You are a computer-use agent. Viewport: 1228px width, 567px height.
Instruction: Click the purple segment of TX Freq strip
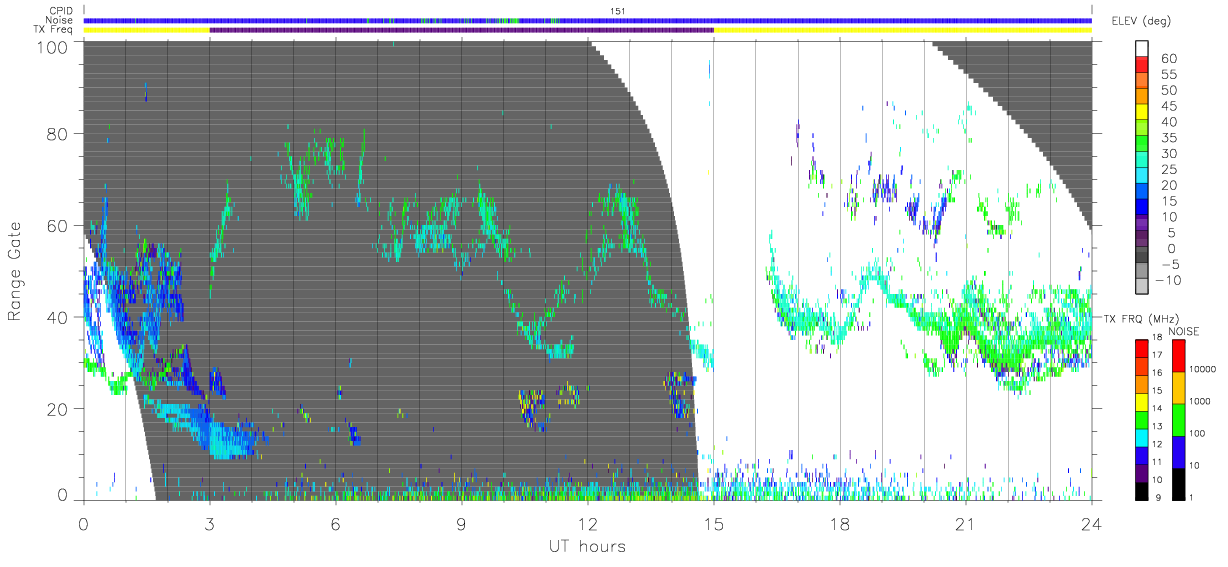coord(461,30)
